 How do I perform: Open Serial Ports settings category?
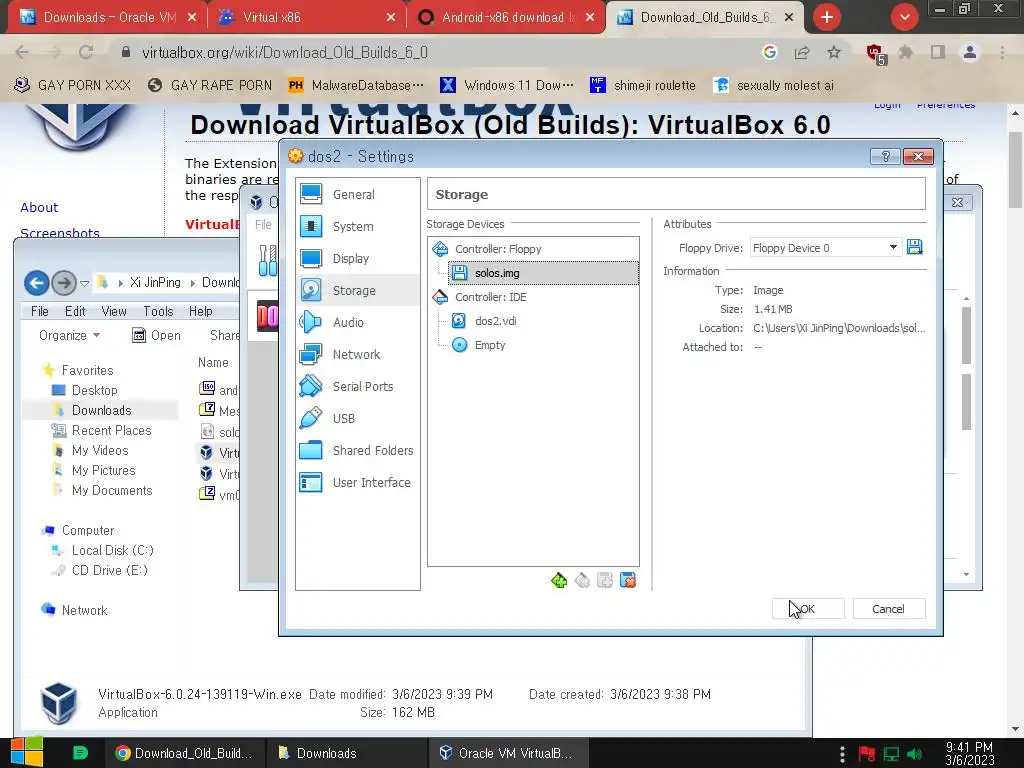pos(357,386)
